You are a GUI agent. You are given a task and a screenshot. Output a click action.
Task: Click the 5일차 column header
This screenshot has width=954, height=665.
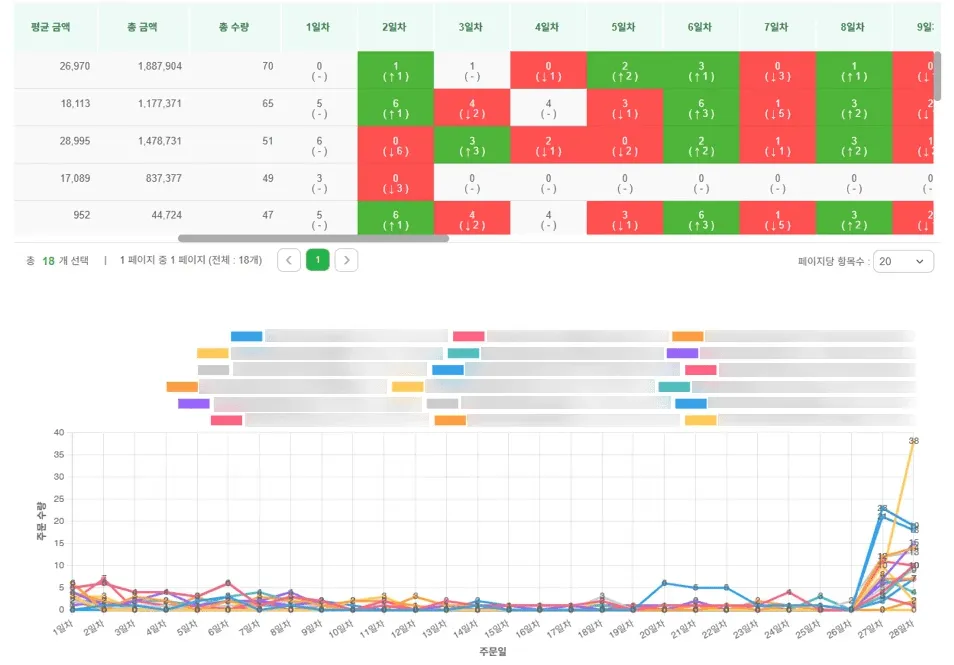coord(624,27)
